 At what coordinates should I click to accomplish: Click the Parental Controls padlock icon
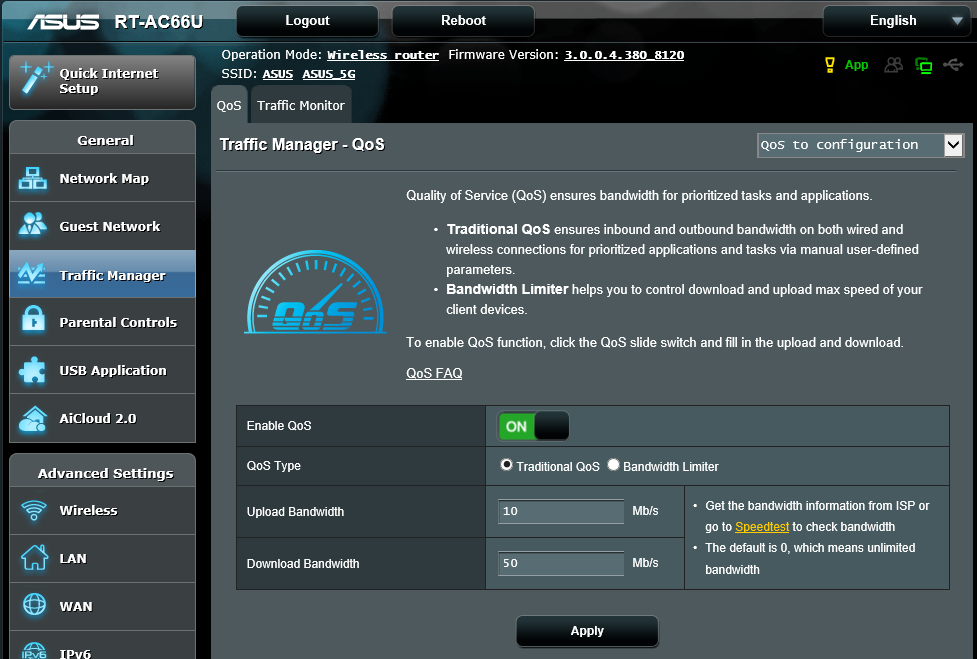(x=33, y=322)
